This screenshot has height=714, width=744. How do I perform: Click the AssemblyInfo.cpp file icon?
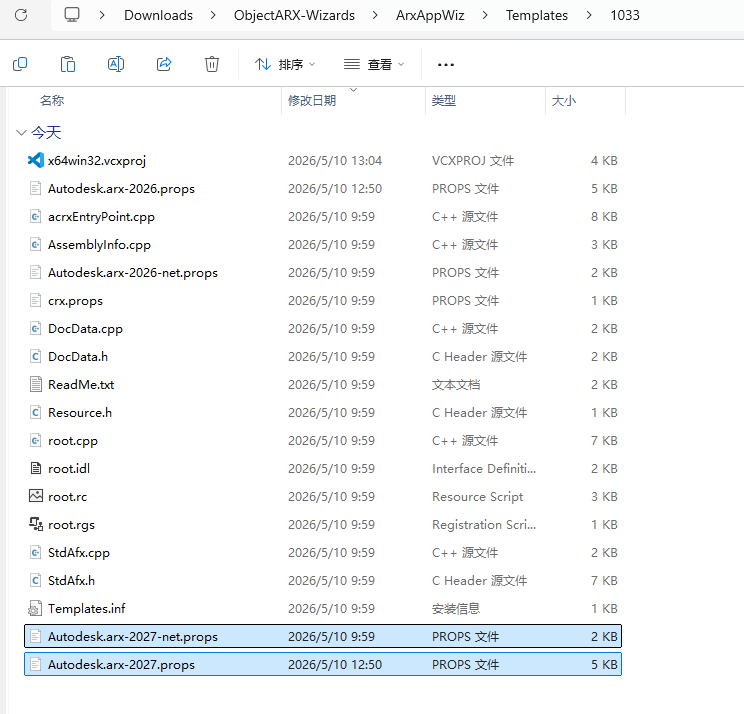[36, 244]
